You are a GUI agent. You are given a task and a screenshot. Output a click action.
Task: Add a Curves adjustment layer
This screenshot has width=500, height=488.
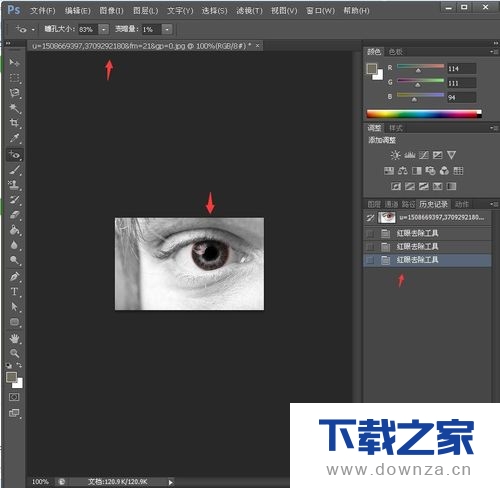click(x=424, y=155)
